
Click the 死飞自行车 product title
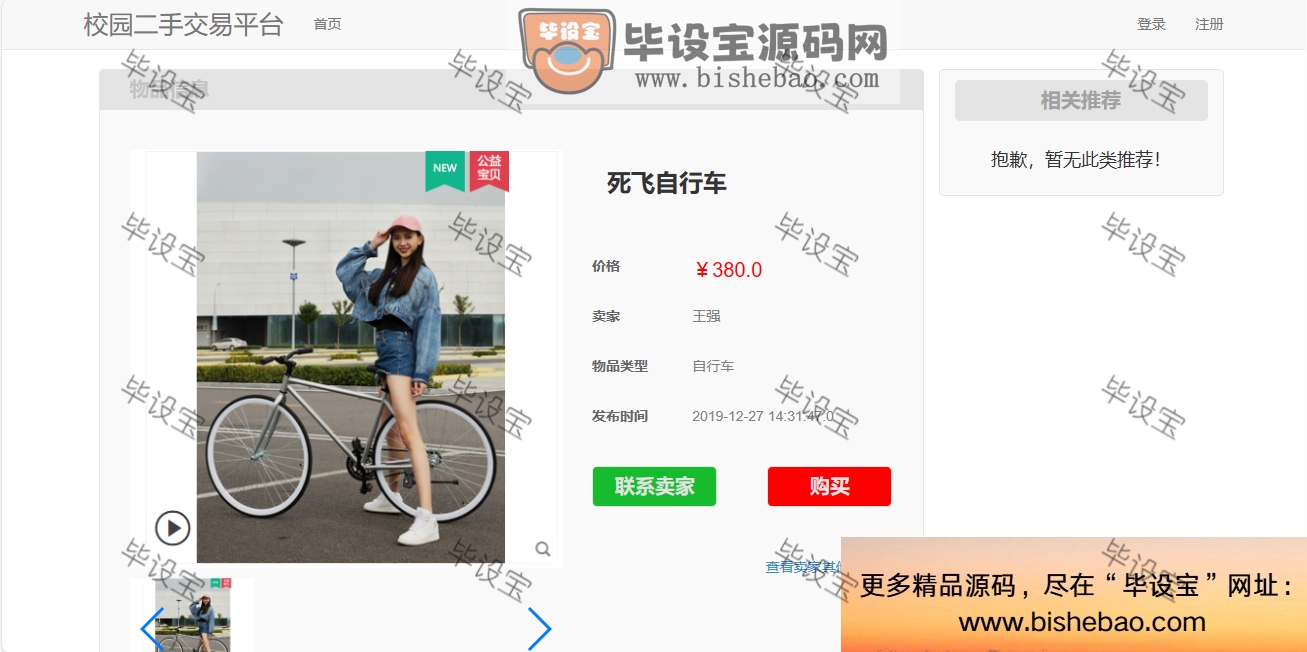click(x=667, y=183)
